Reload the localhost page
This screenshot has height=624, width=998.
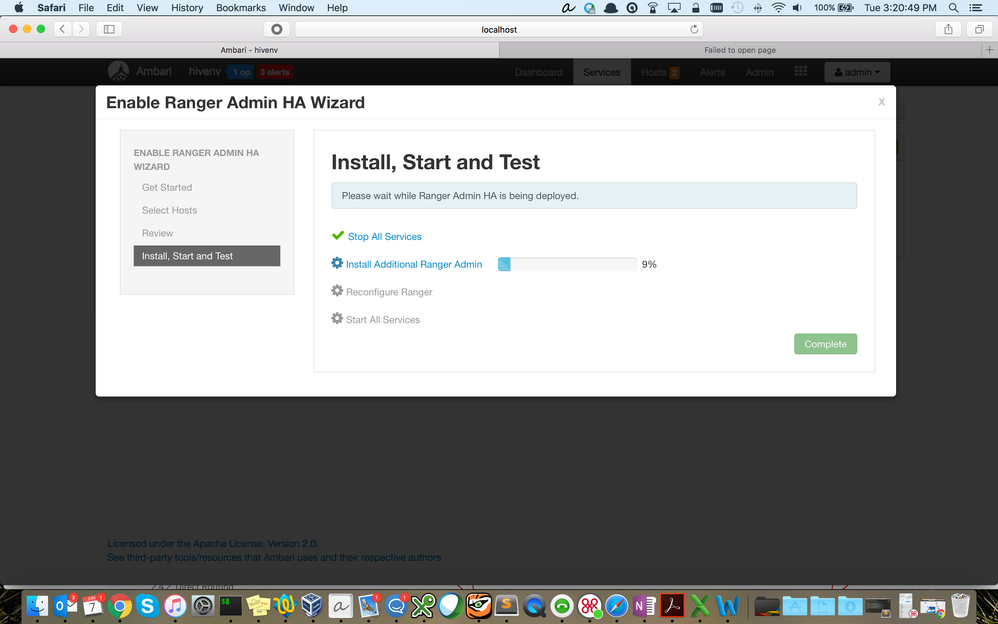694,29
